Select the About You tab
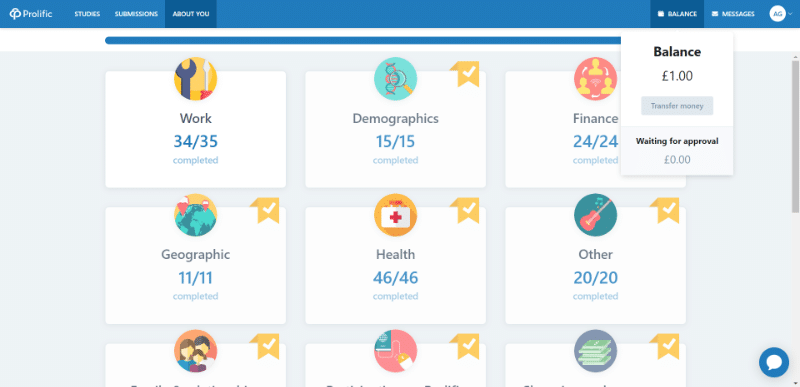The width and height of the screenshot is (800, 387). (x=191, y=14)
